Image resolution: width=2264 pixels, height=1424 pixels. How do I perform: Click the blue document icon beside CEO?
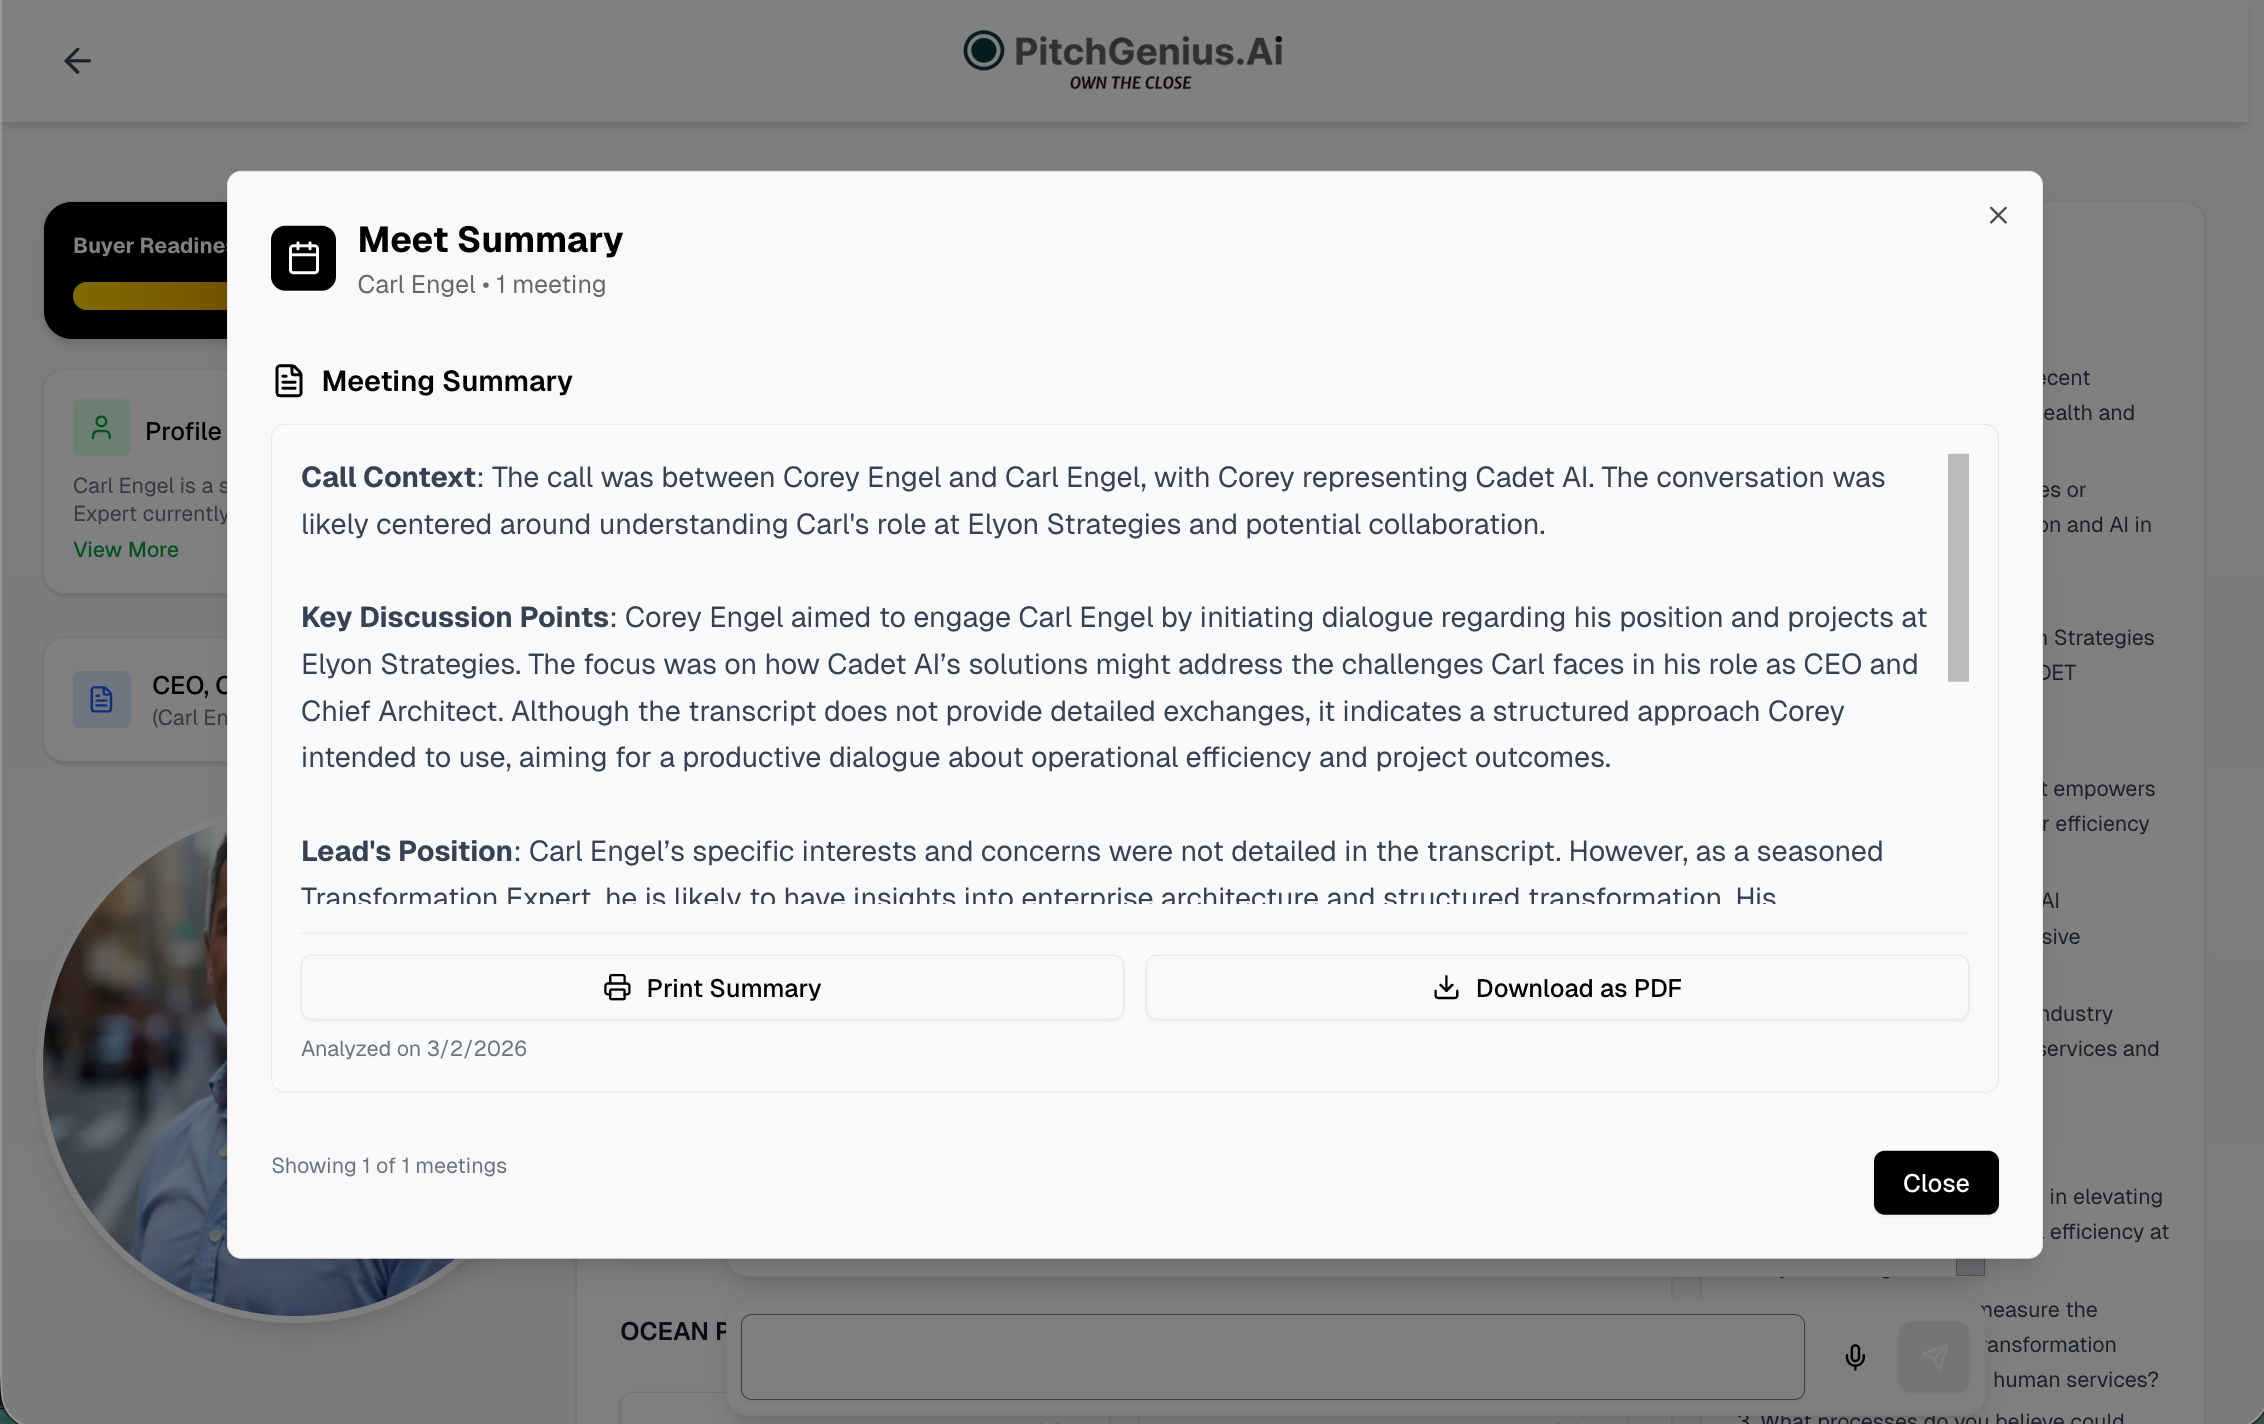point(101,699)
